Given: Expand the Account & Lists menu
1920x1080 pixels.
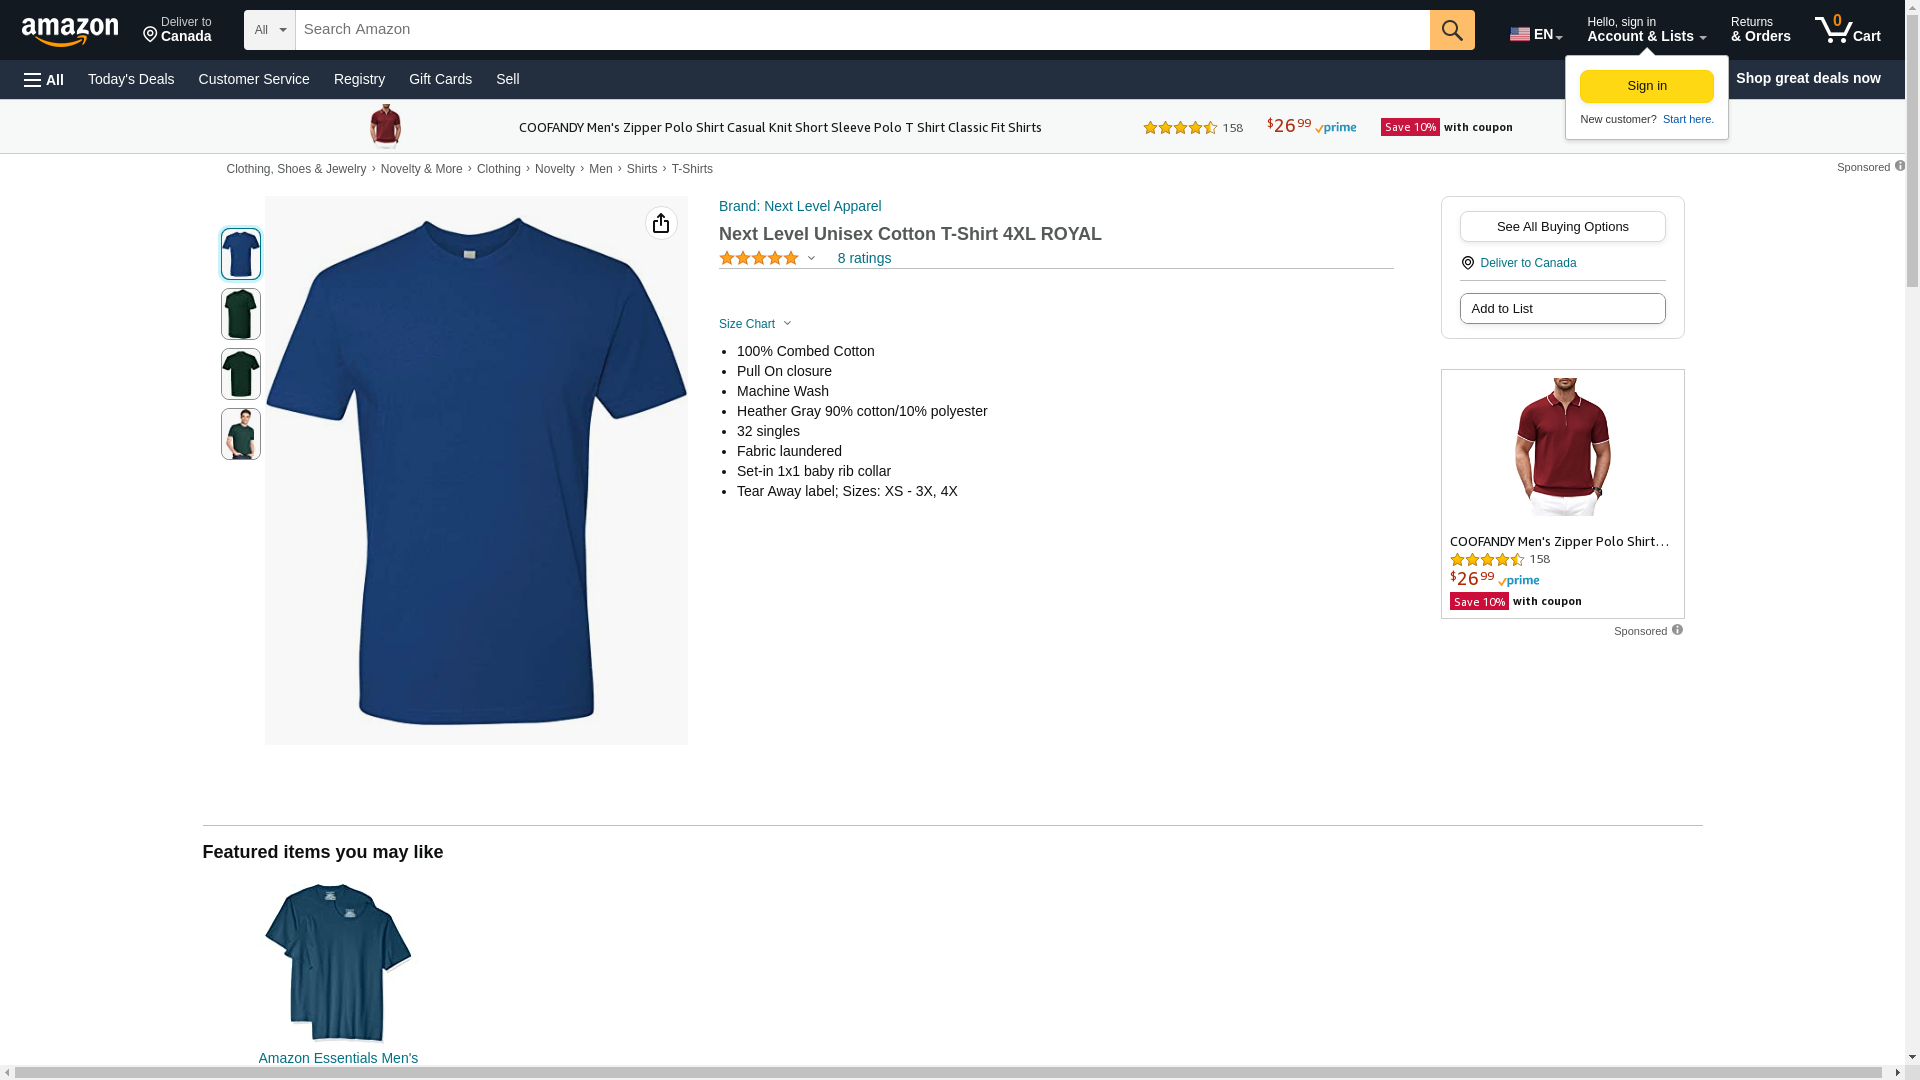Looking at the screenshot, I should coord(1645,30).
